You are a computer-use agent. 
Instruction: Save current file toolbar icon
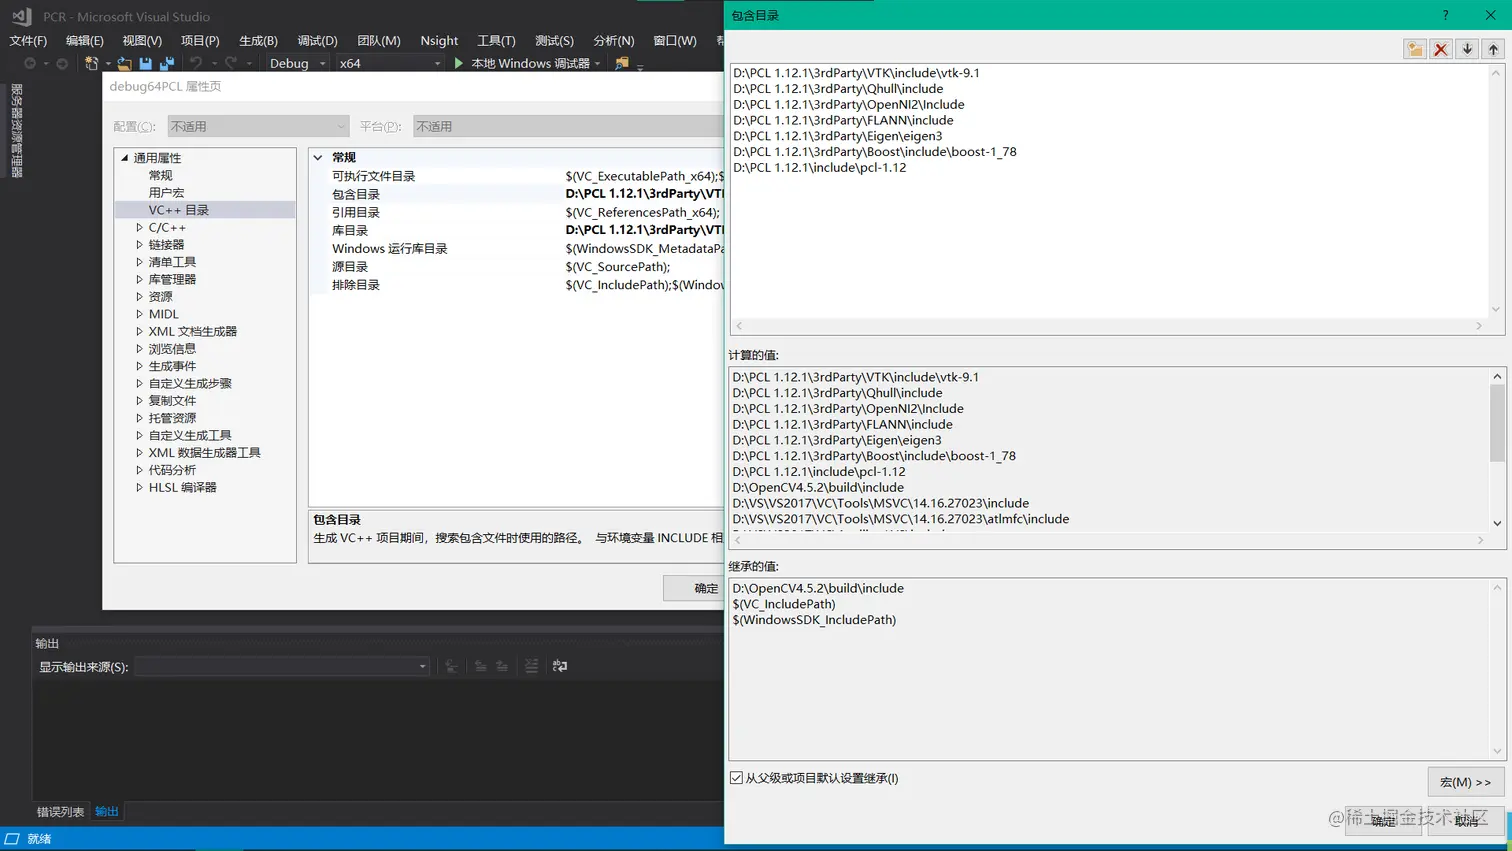(146, 63)
